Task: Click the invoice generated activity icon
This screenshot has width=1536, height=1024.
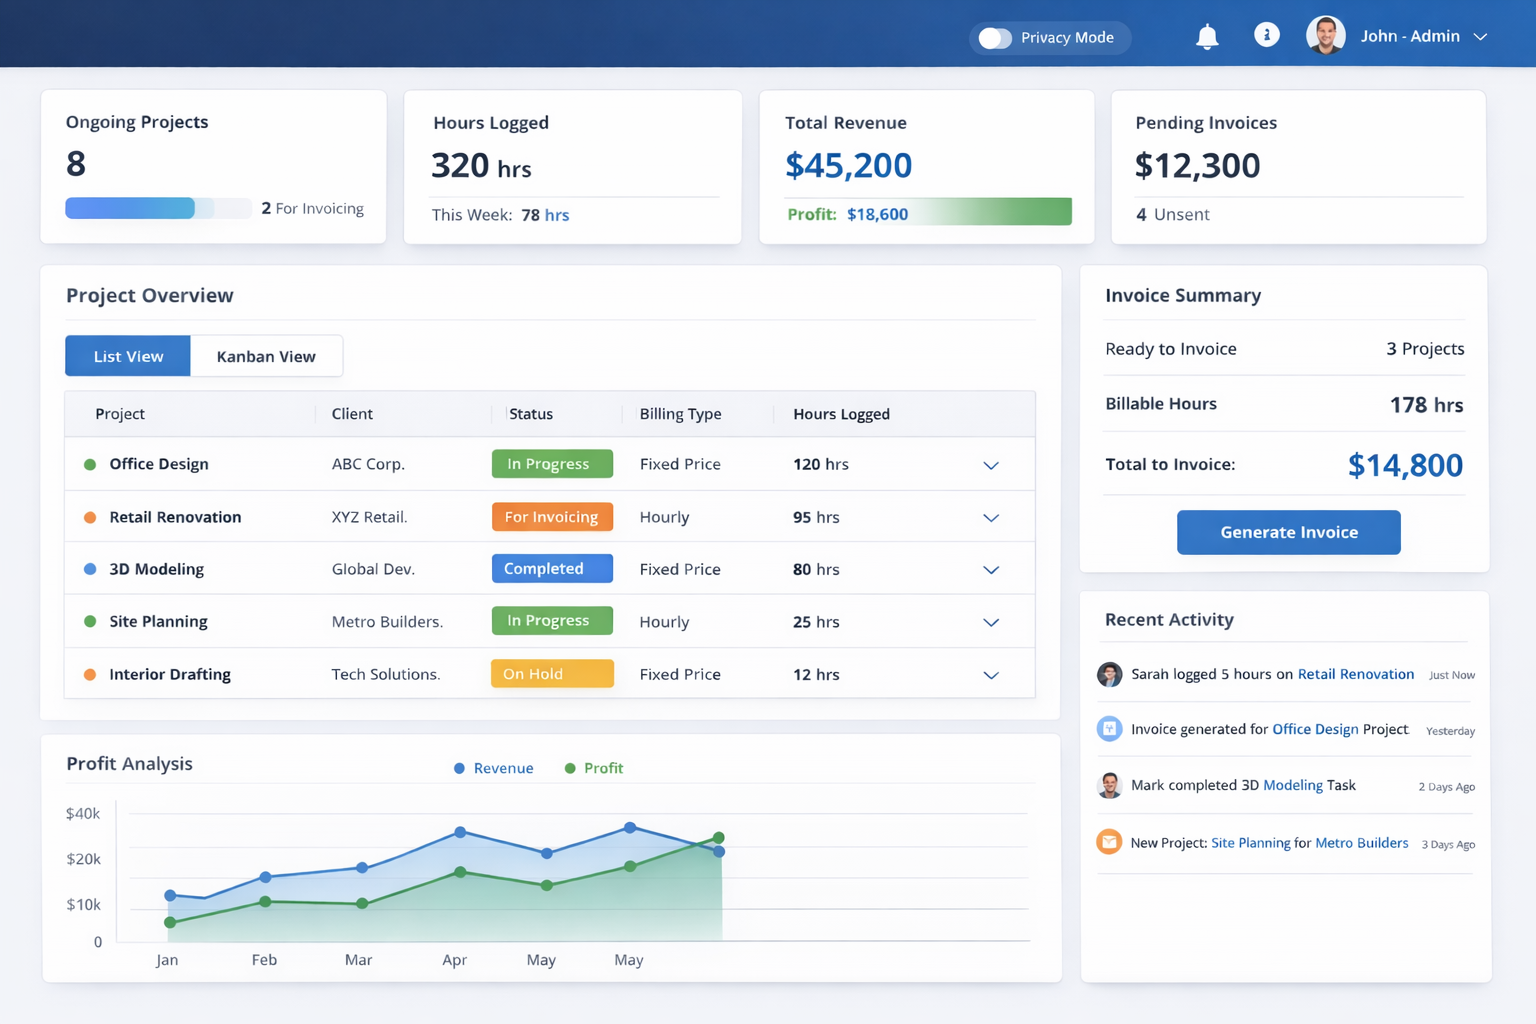Action: (x=1109, y=729)
